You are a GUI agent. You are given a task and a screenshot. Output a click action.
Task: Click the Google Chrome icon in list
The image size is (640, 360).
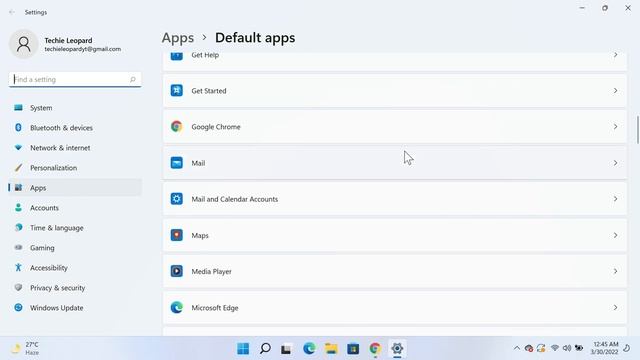click(176, 127)
